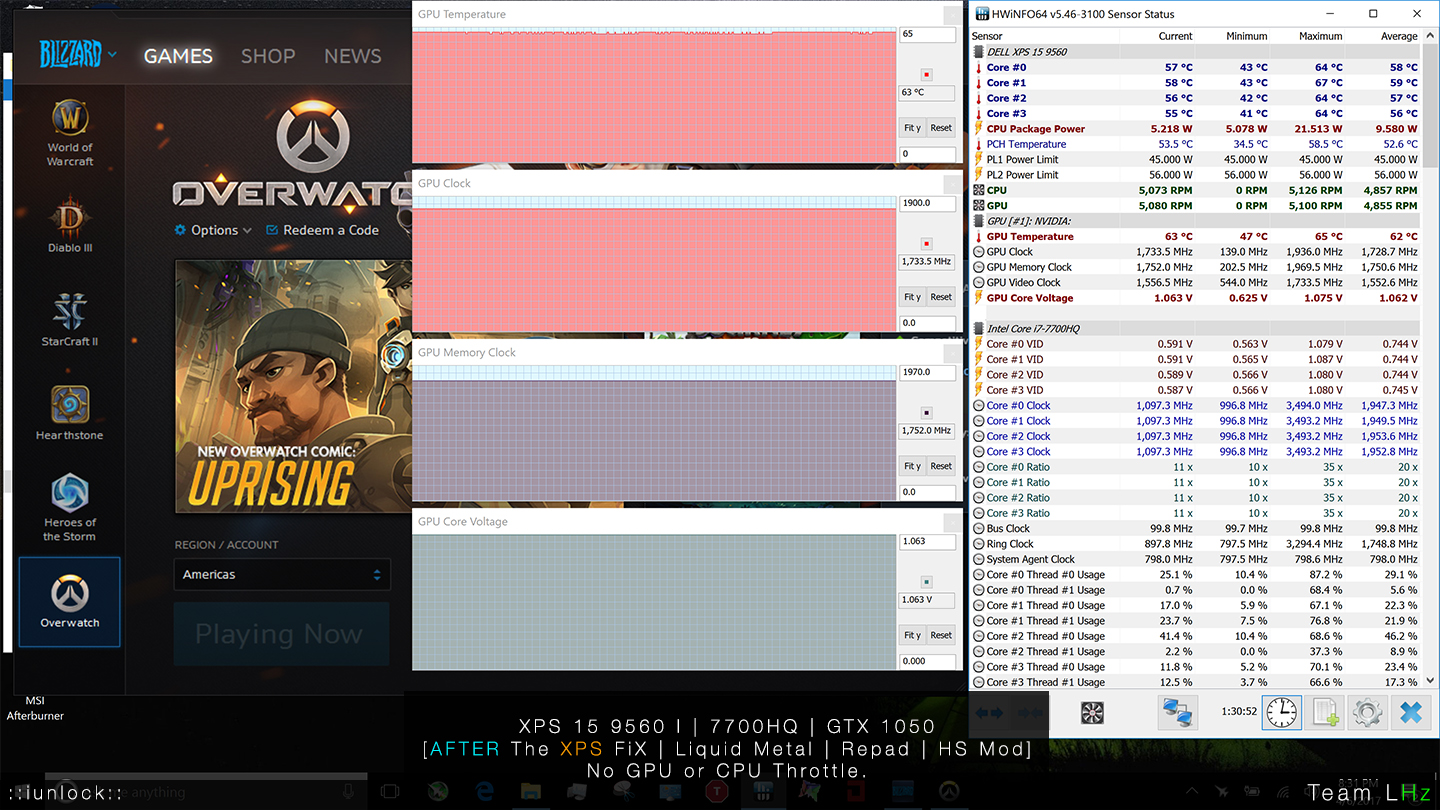Click the Minimum column header
Image resolution: width=1440 pixels, height=810 pixels.
[x=1233, y=36]
